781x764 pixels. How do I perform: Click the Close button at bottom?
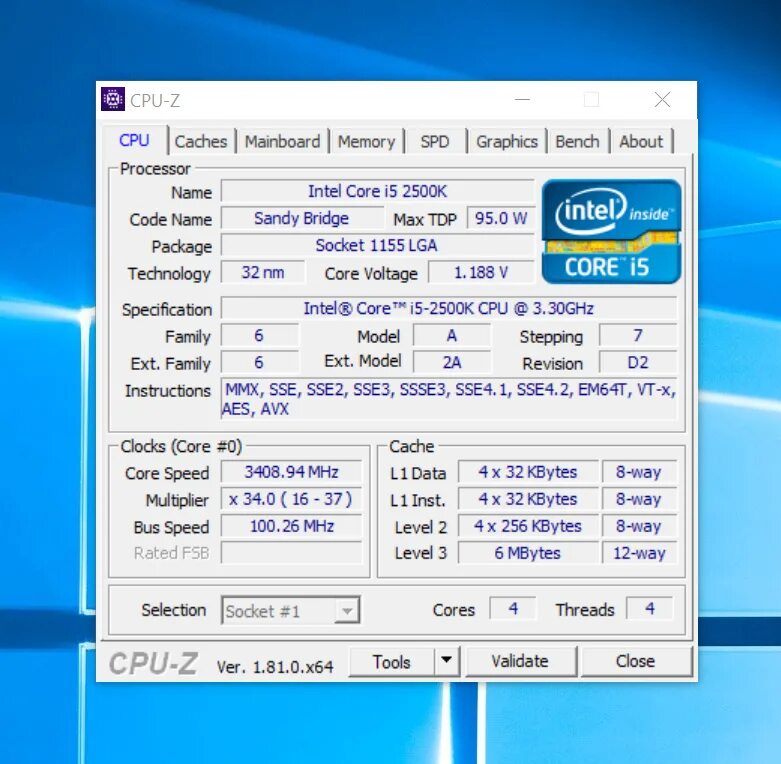(636, 661)
